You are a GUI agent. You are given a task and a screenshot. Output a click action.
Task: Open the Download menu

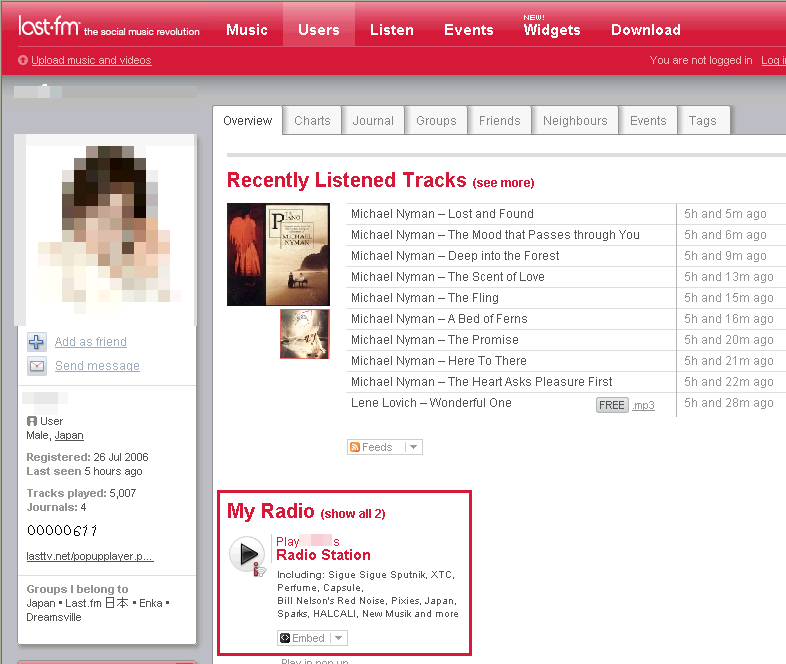pyautogui.click(x=646, y=30)
